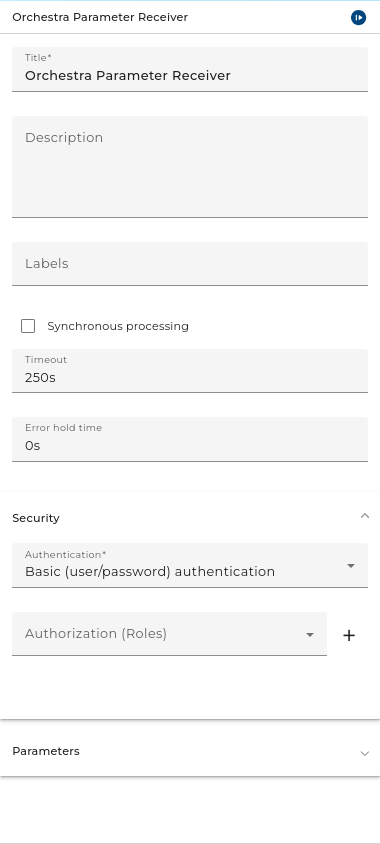Add a role with the plus icon
Viewport: 380px width, 844px height.
(x=349, y=635)
